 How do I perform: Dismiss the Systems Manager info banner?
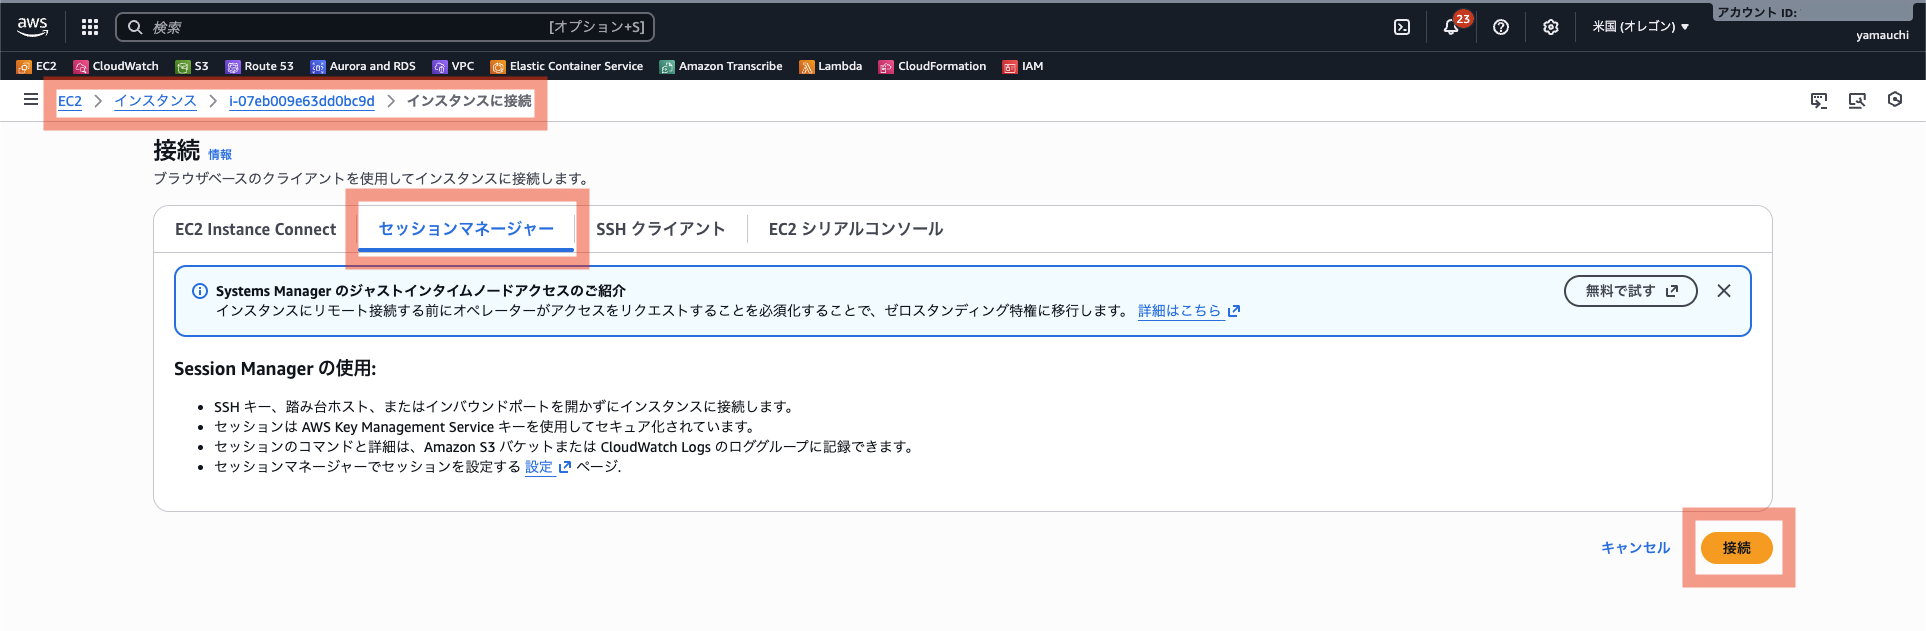click(x=1724, y=291)
